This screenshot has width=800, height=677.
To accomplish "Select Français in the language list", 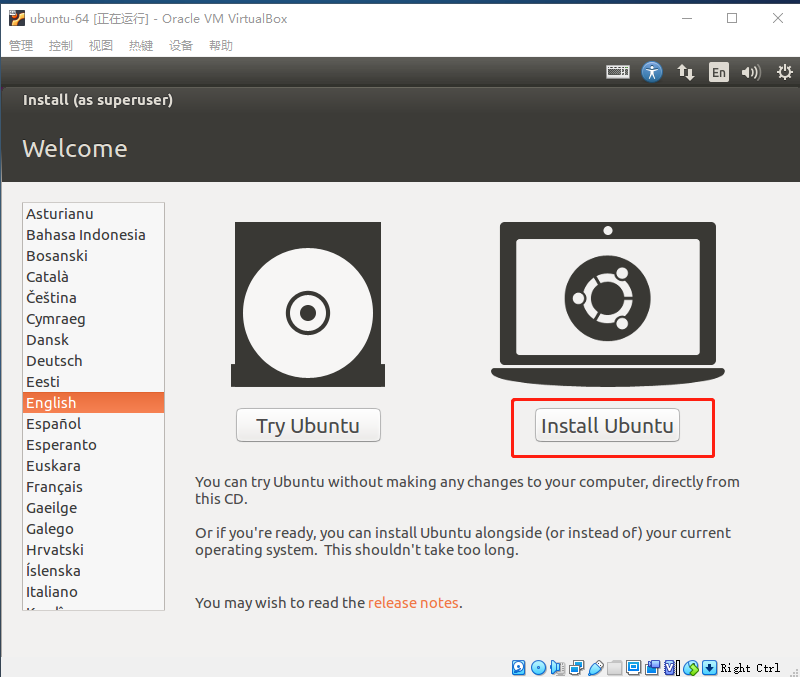I will pos(93,487).
